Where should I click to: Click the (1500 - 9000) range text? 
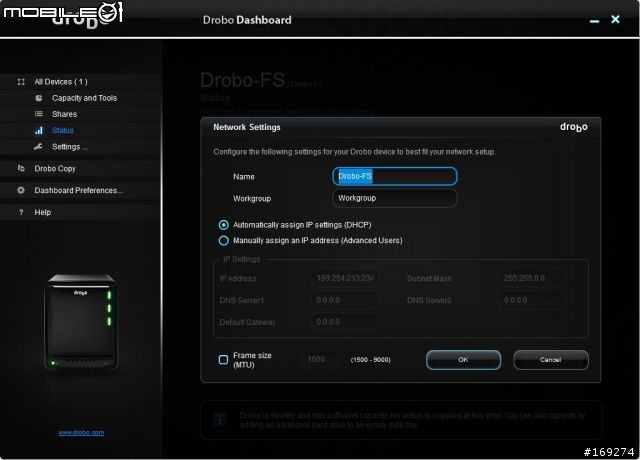(x=371, y=360)
